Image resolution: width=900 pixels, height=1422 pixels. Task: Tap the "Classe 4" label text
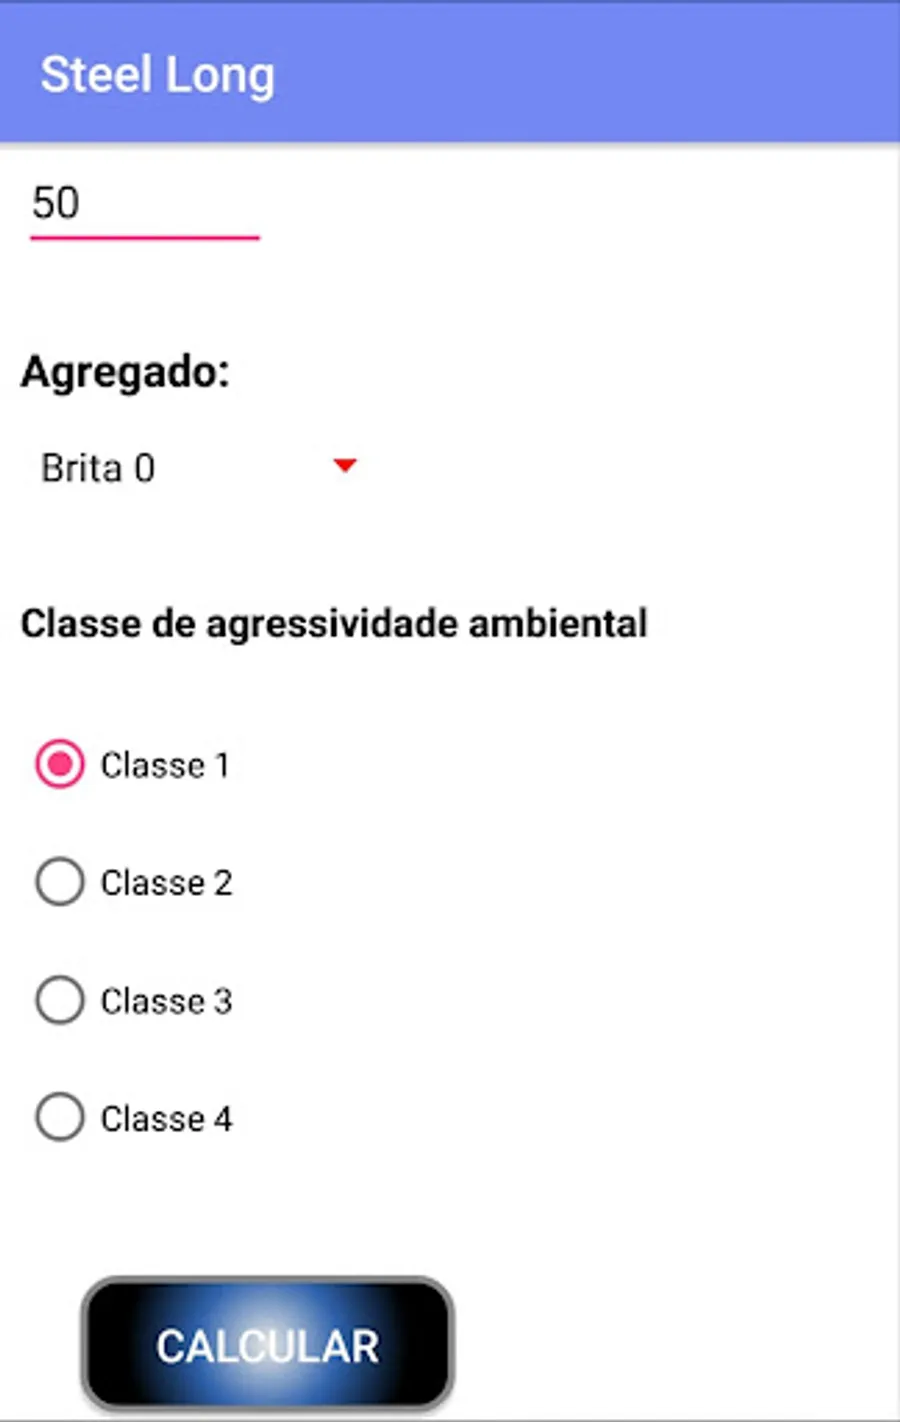pos(166,1119)
